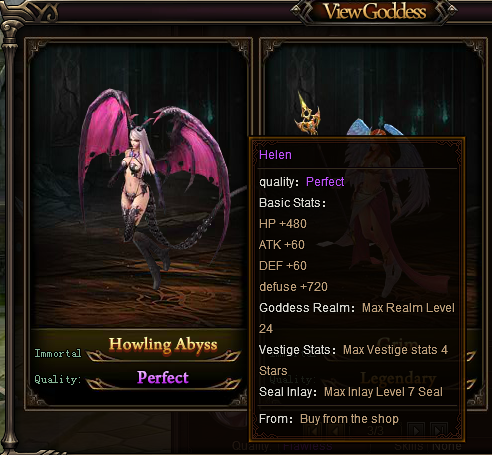Click the Howling Abyss name banner
The width and height of the screenshot is (492, 455).
pyautogui.click(x=163, y=345)
